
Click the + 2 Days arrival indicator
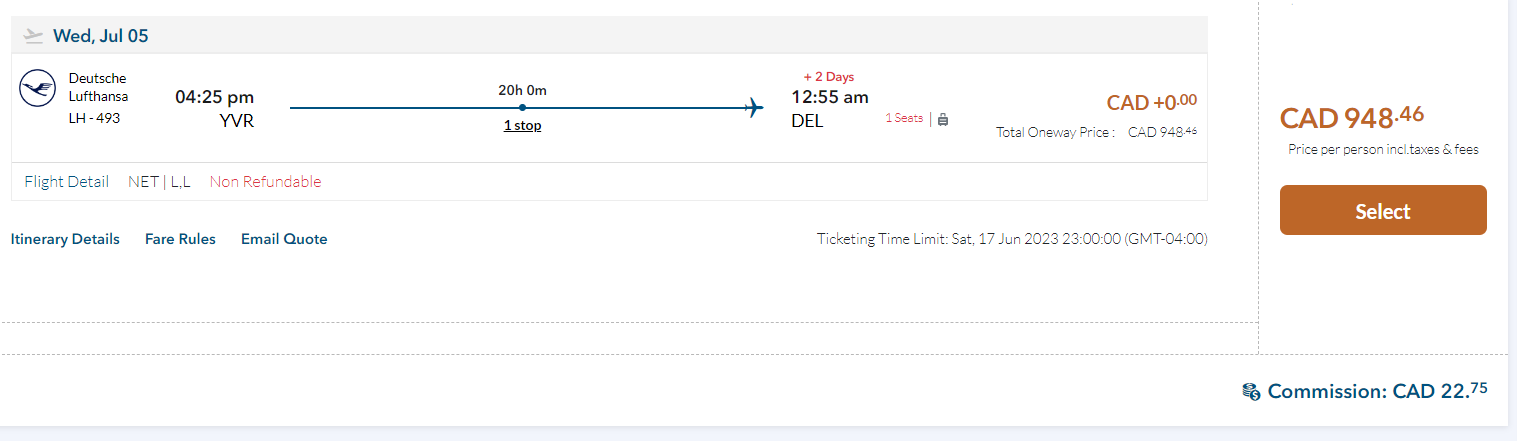pyautogui.click(x=829, y=77)
